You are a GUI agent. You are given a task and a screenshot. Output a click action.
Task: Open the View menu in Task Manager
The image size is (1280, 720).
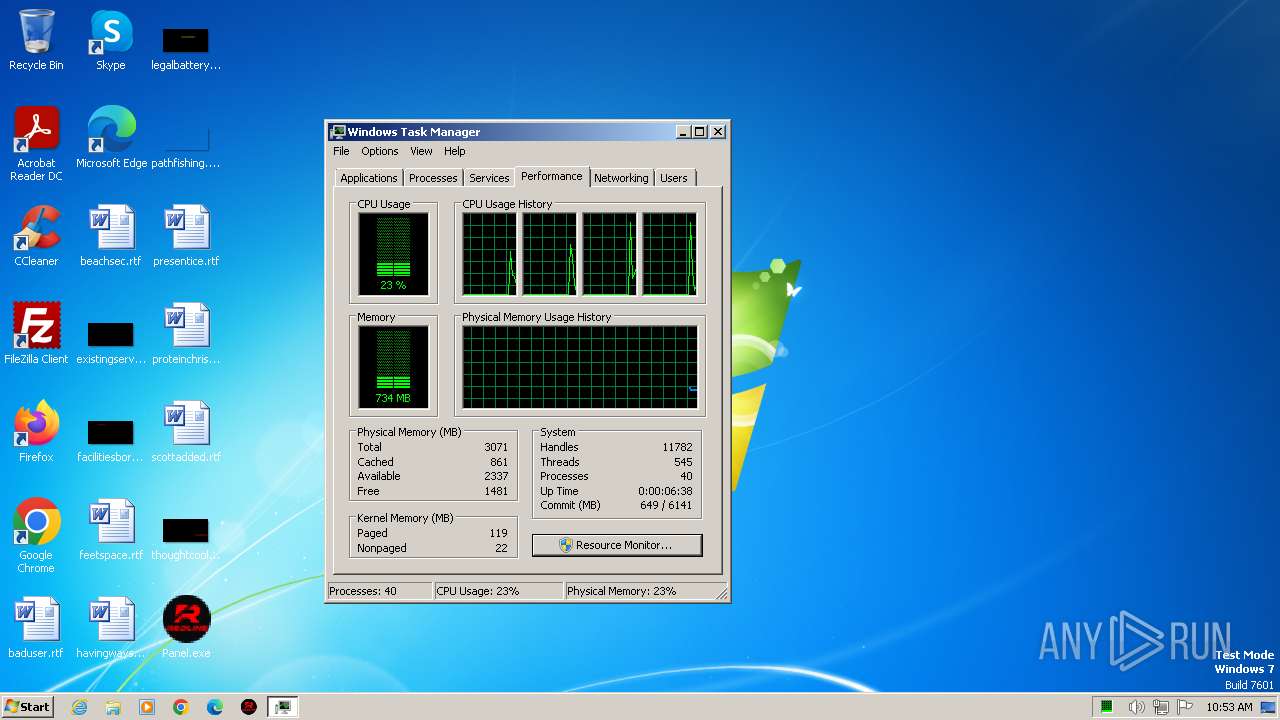point(421,151)
